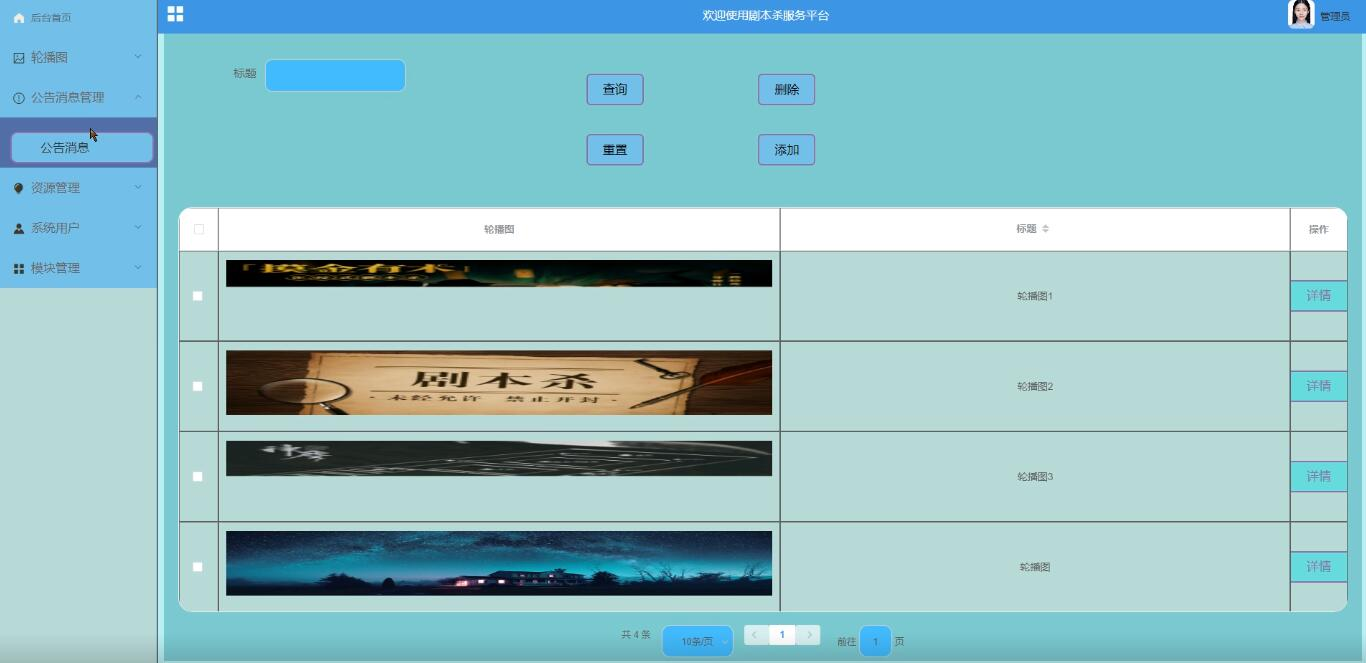Click the 查询 button
Screen dimensions: 1366x663
point(615,89)
